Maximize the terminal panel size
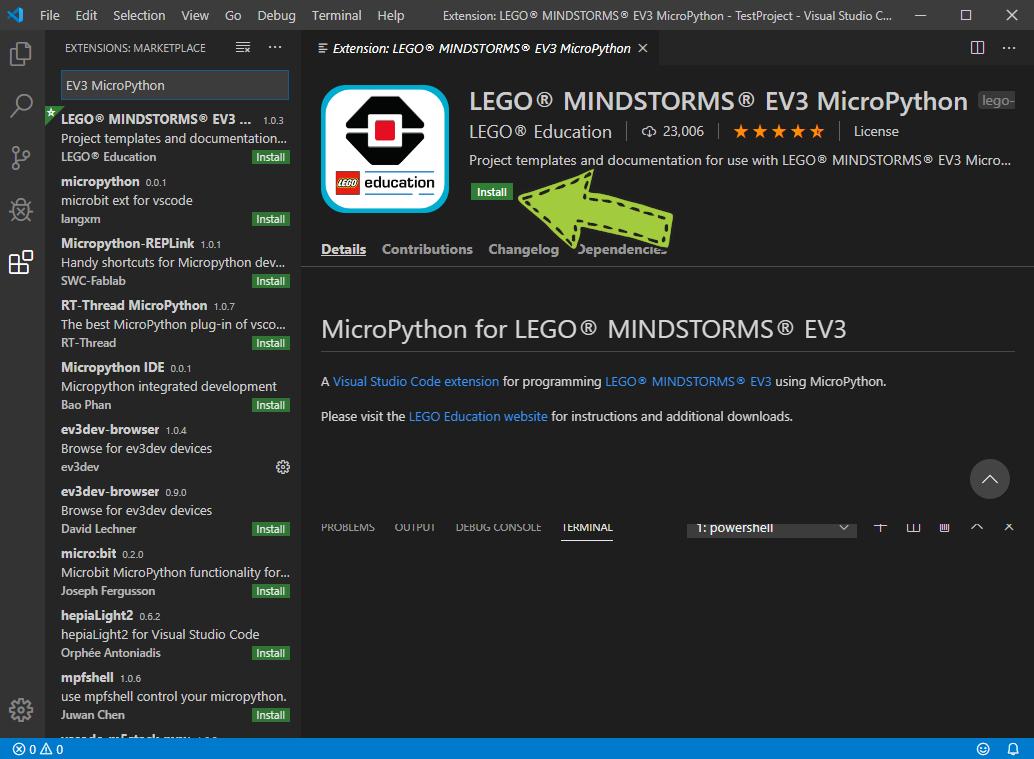The height and width of the screenshot is (759, 1034). 977,527
